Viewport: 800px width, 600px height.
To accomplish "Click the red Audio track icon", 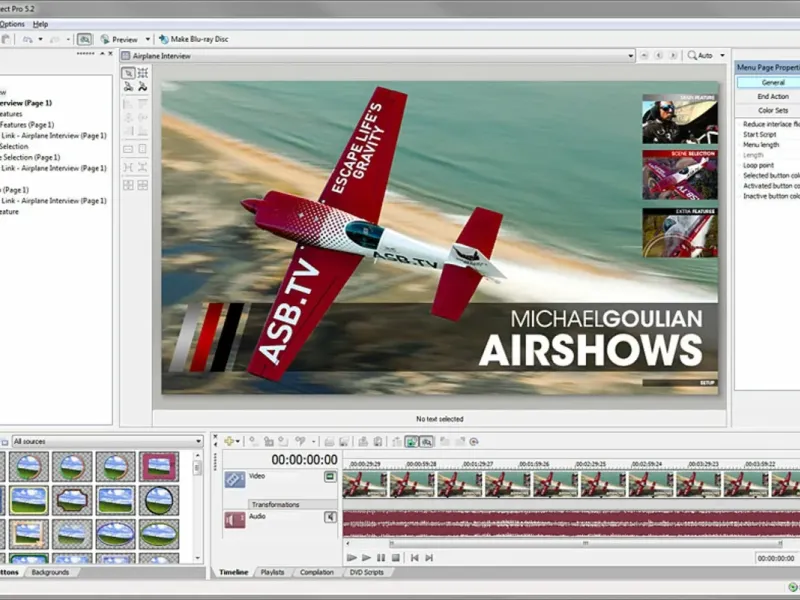I will 235,520.
